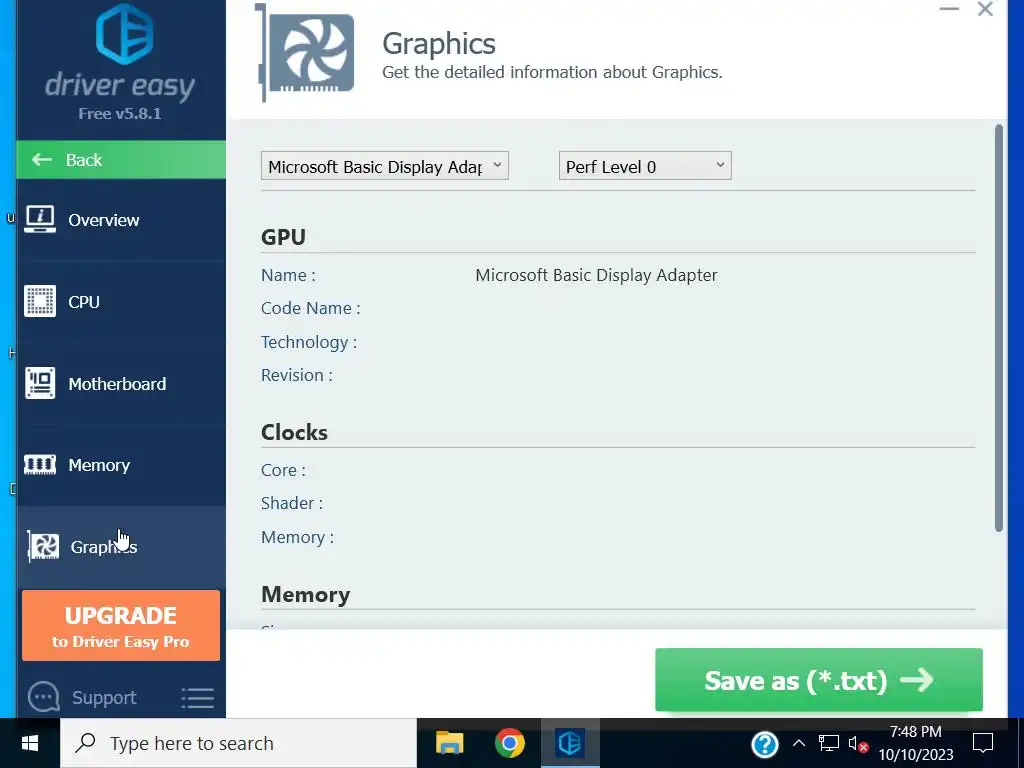Click the GPU name value 'Microsoft Basic Display Adapter'
Image resolution: width=1024 pixels, height=768 pixels.
point(596,275)
